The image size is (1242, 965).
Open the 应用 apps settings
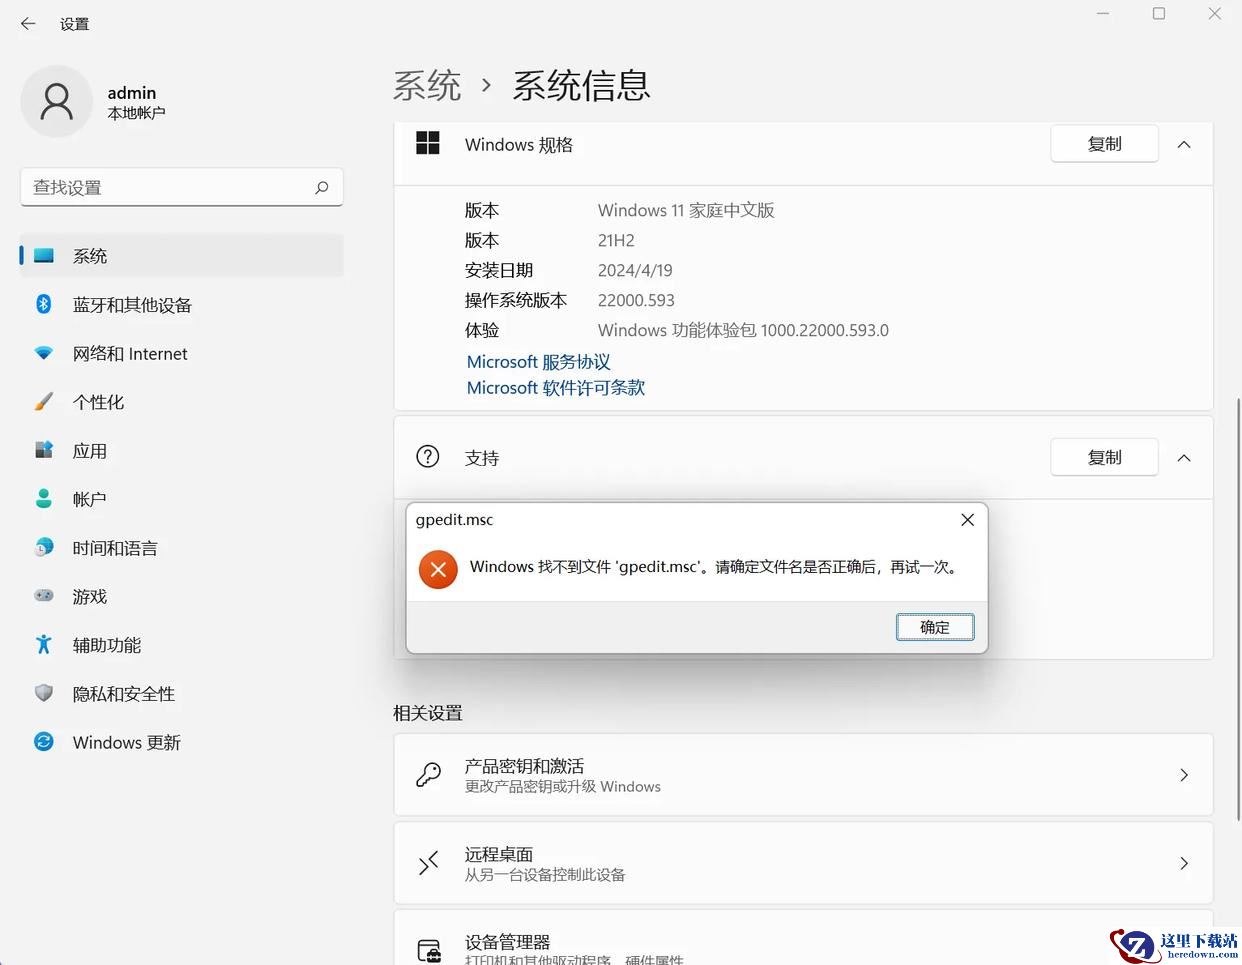(x=89, y=451)
